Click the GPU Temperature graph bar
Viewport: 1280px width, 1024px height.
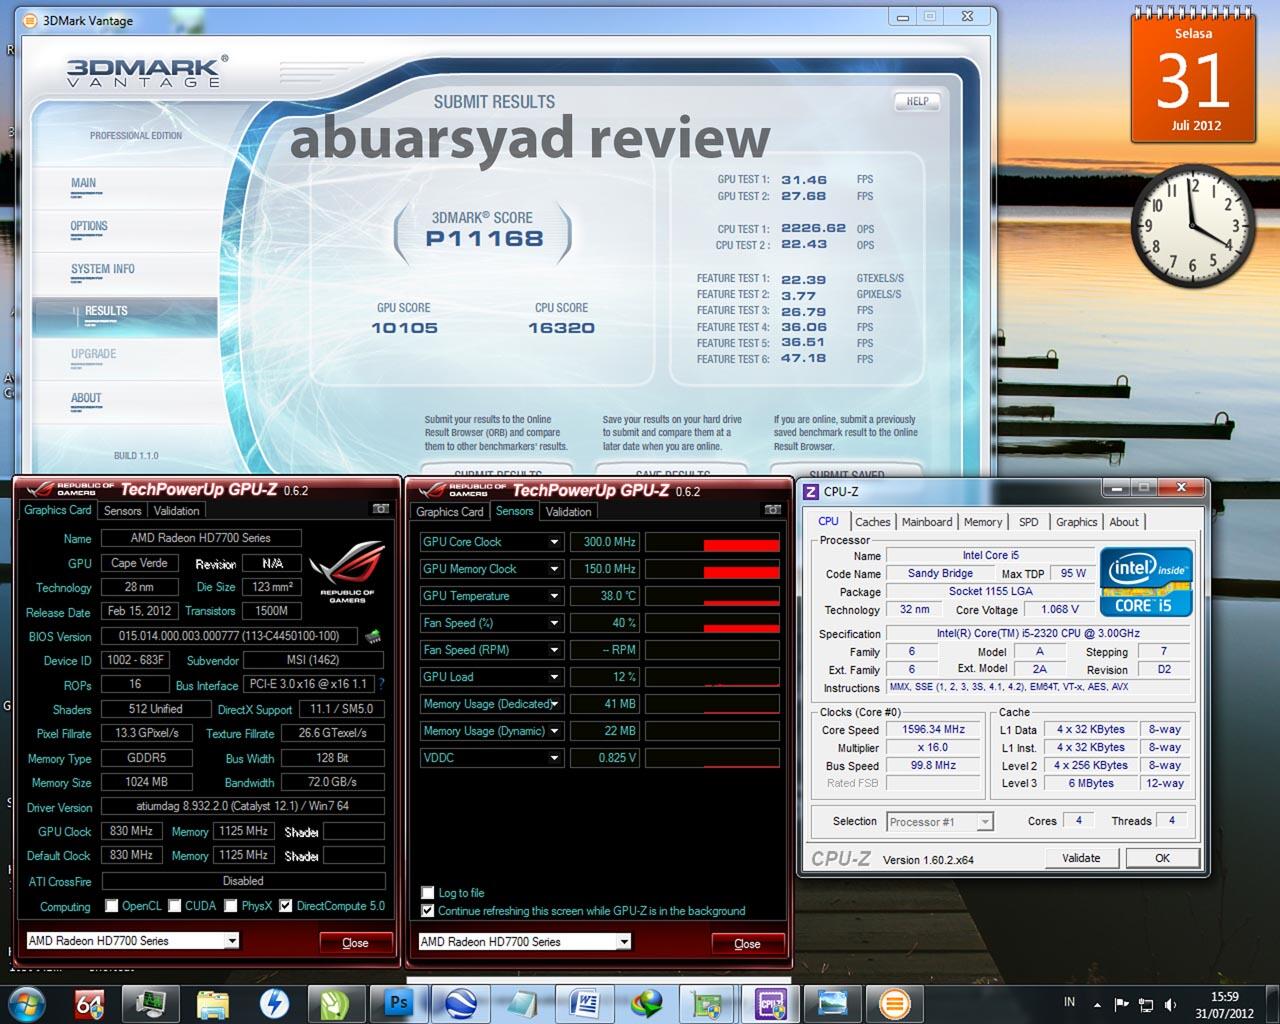[712, 596]
